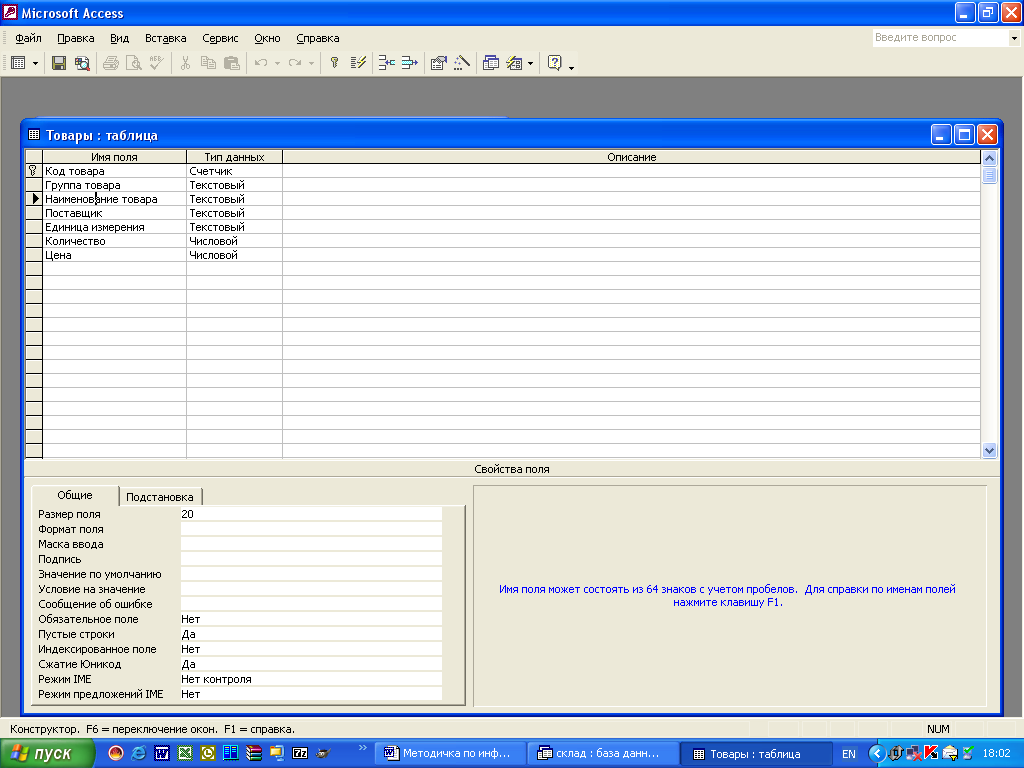Screen dimensions: 1024x768
Task: Open the Сервис menu
Action: (x=220, y=38)
